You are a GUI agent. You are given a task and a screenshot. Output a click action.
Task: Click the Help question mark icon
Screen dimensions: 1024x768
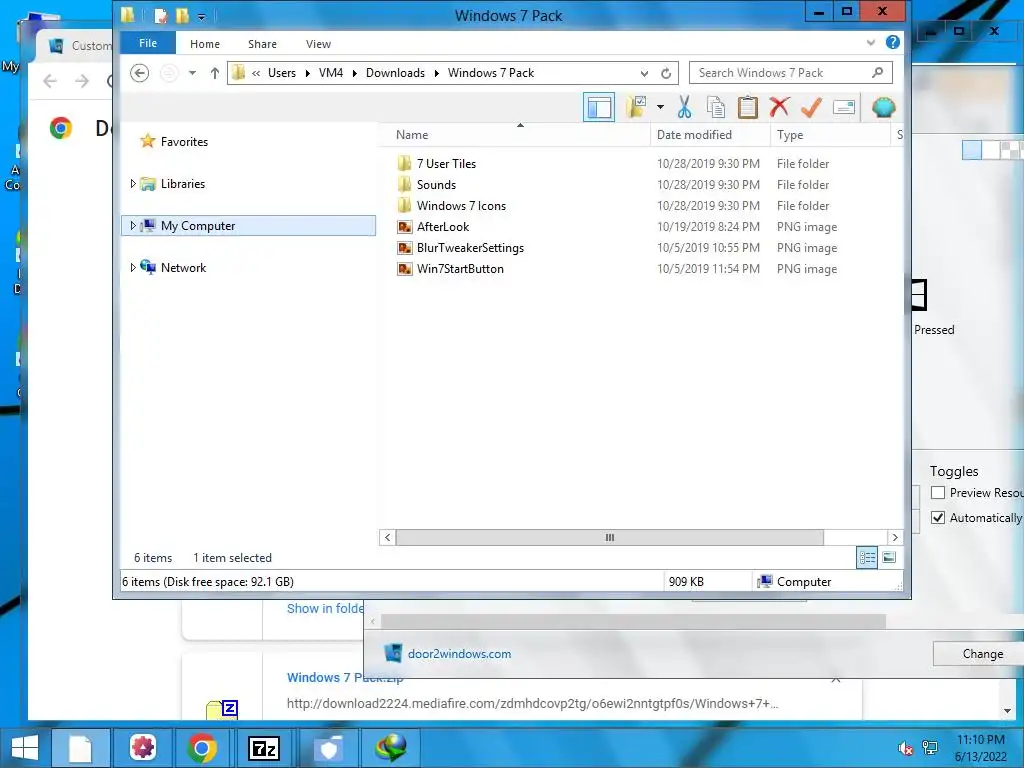click(893, 42)
